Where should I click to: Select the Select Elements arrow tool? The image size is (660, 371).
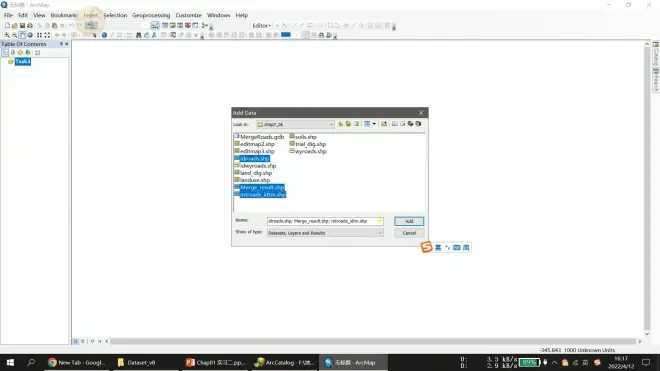pyautogui.click(x=95, y=35)
